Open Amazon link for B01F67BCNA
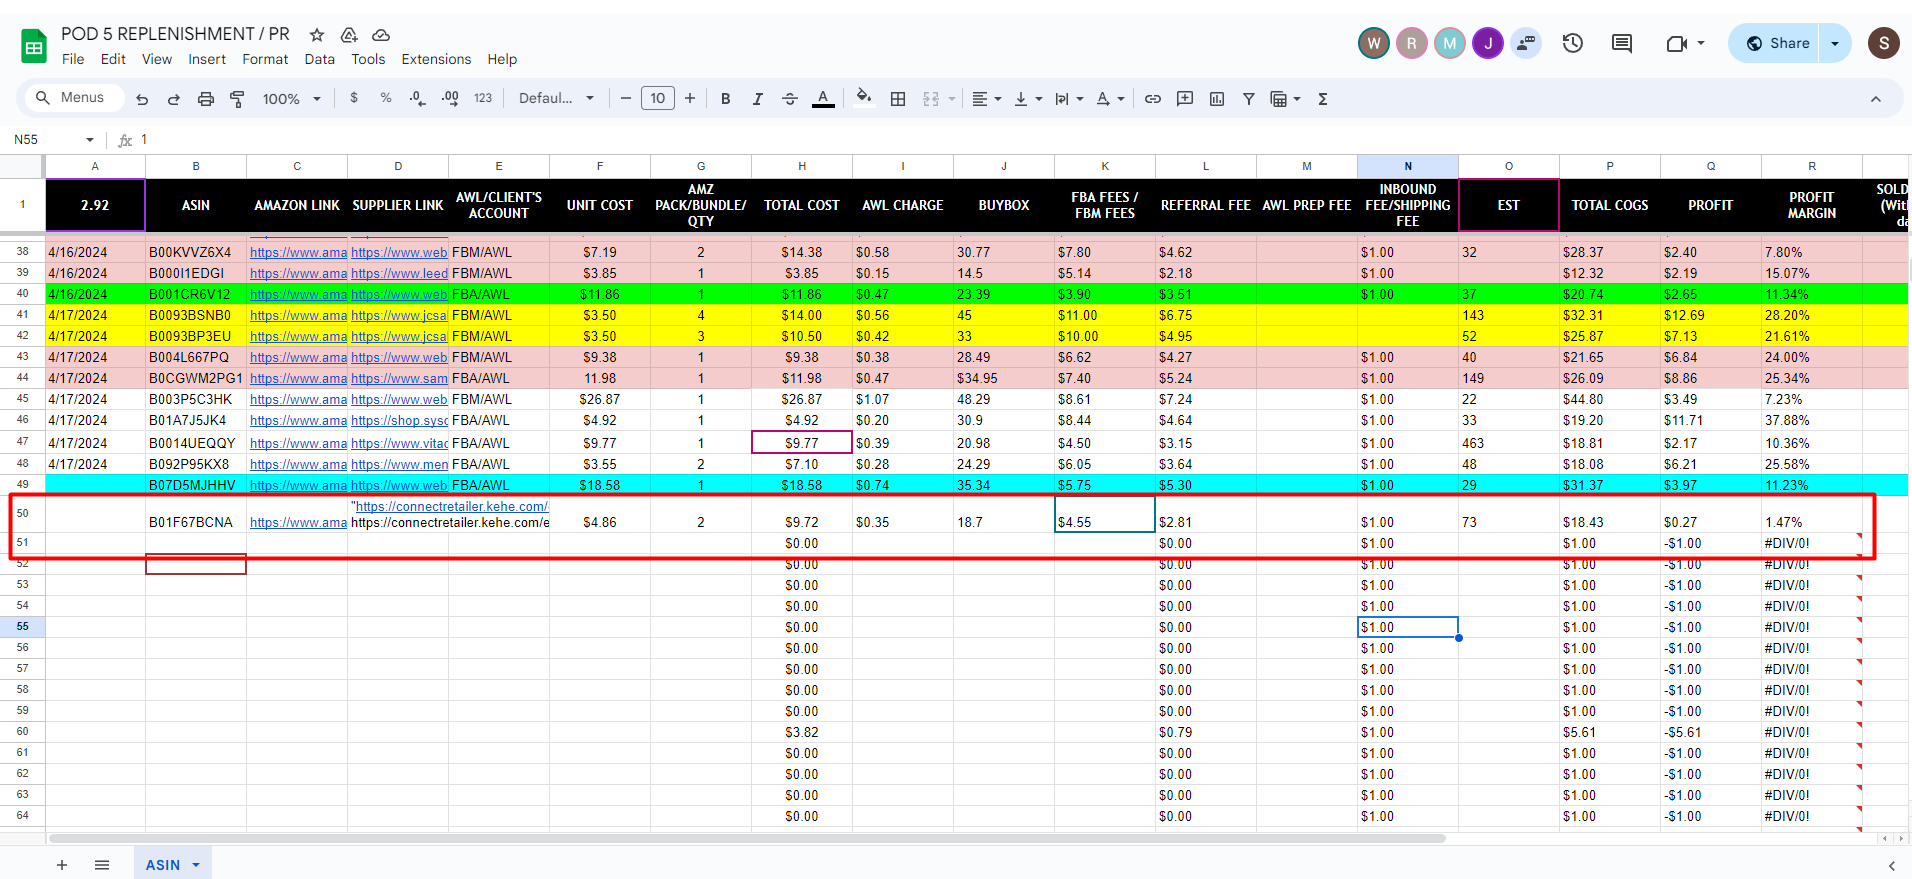 click(x=298, y=523)
